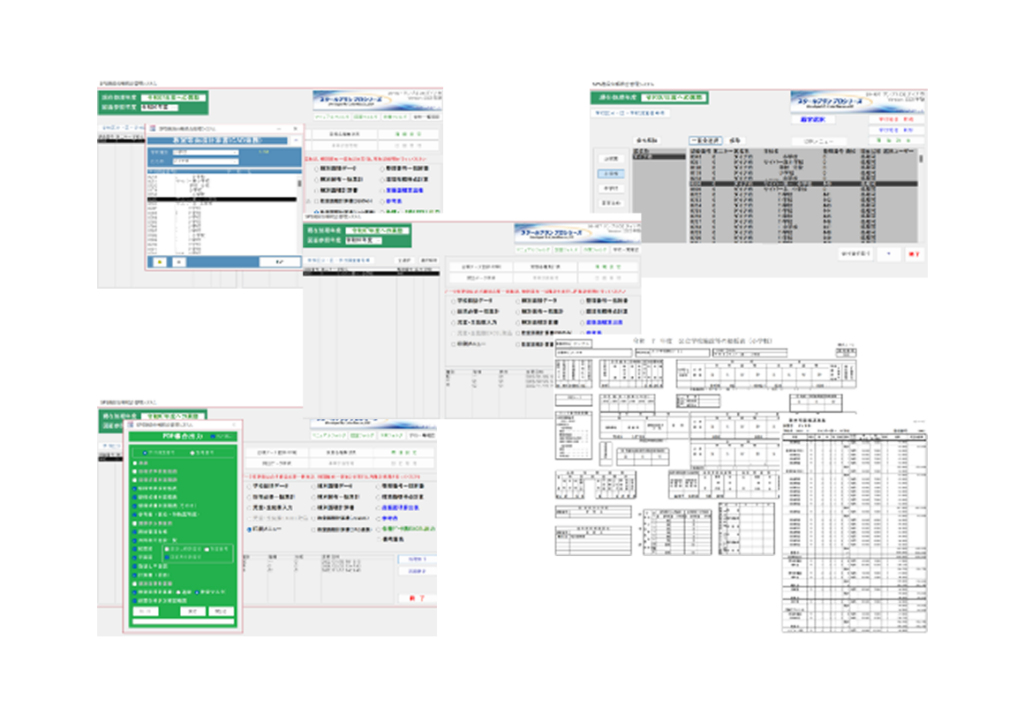
Task: Click the scrollbar of the blue dialog's school list
Action: [x=299, y=214]
